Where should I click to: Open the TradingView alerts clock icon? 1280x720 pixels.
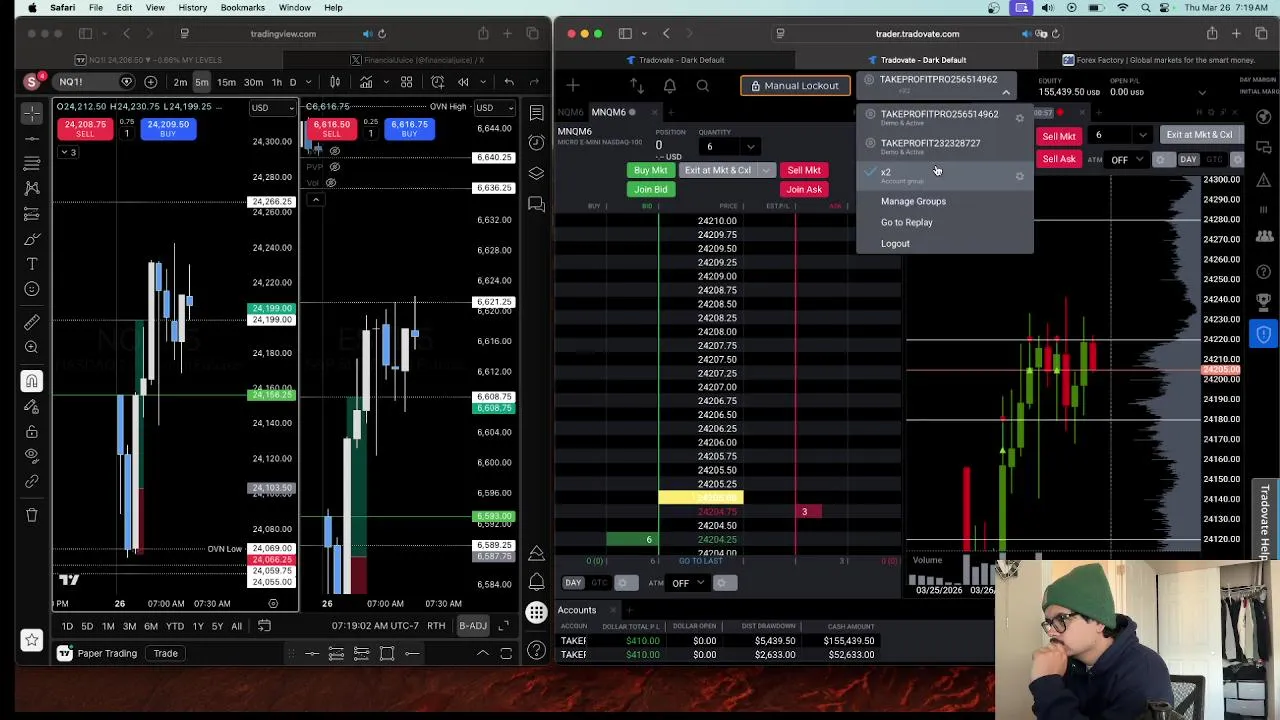click(x=537, y=143)
